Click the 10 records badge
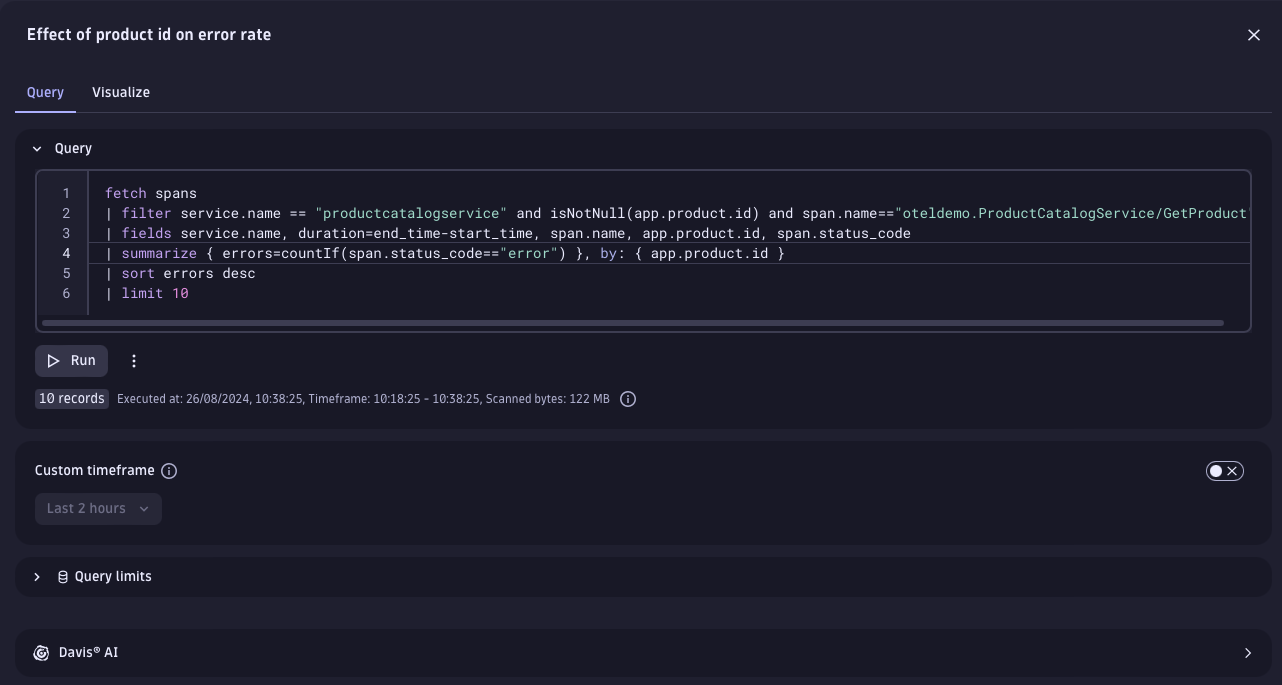Viewport: 1282px width, 685px height. [x=71, y=398]
